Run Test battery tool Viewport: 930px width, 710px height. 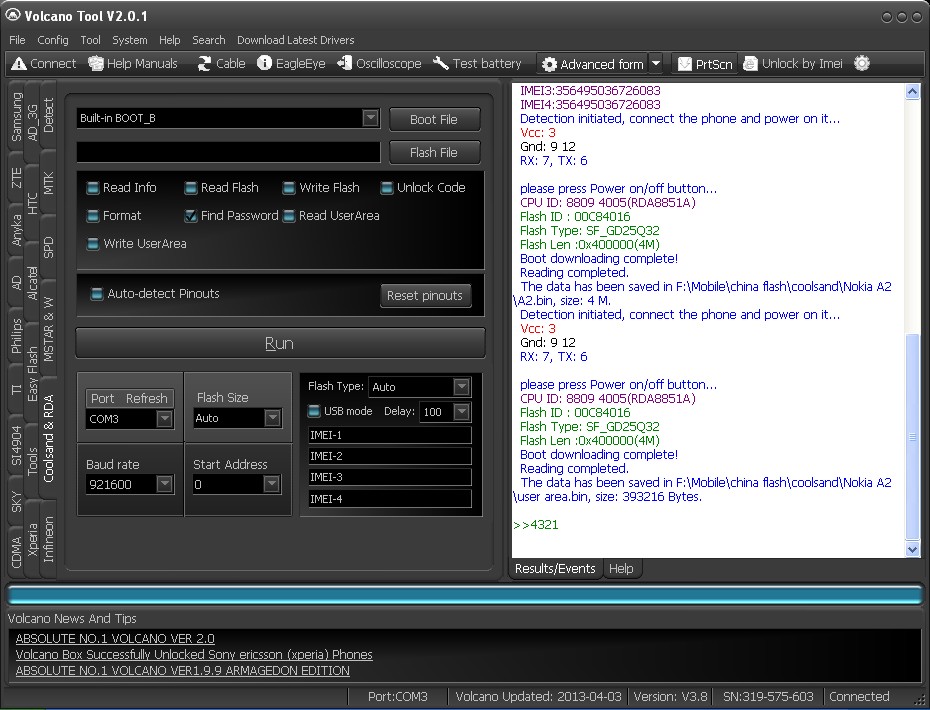477,63
